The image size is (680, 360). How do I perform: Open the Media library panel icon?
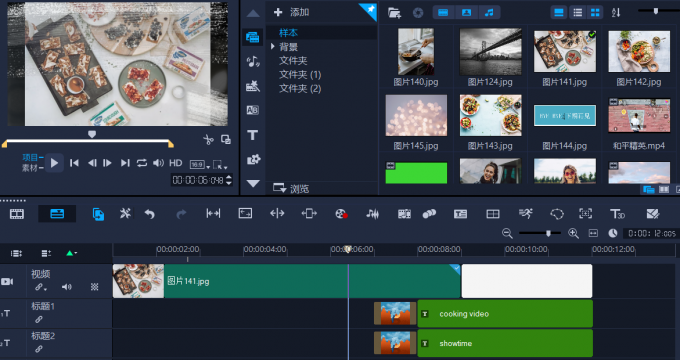tap(252, 37)
